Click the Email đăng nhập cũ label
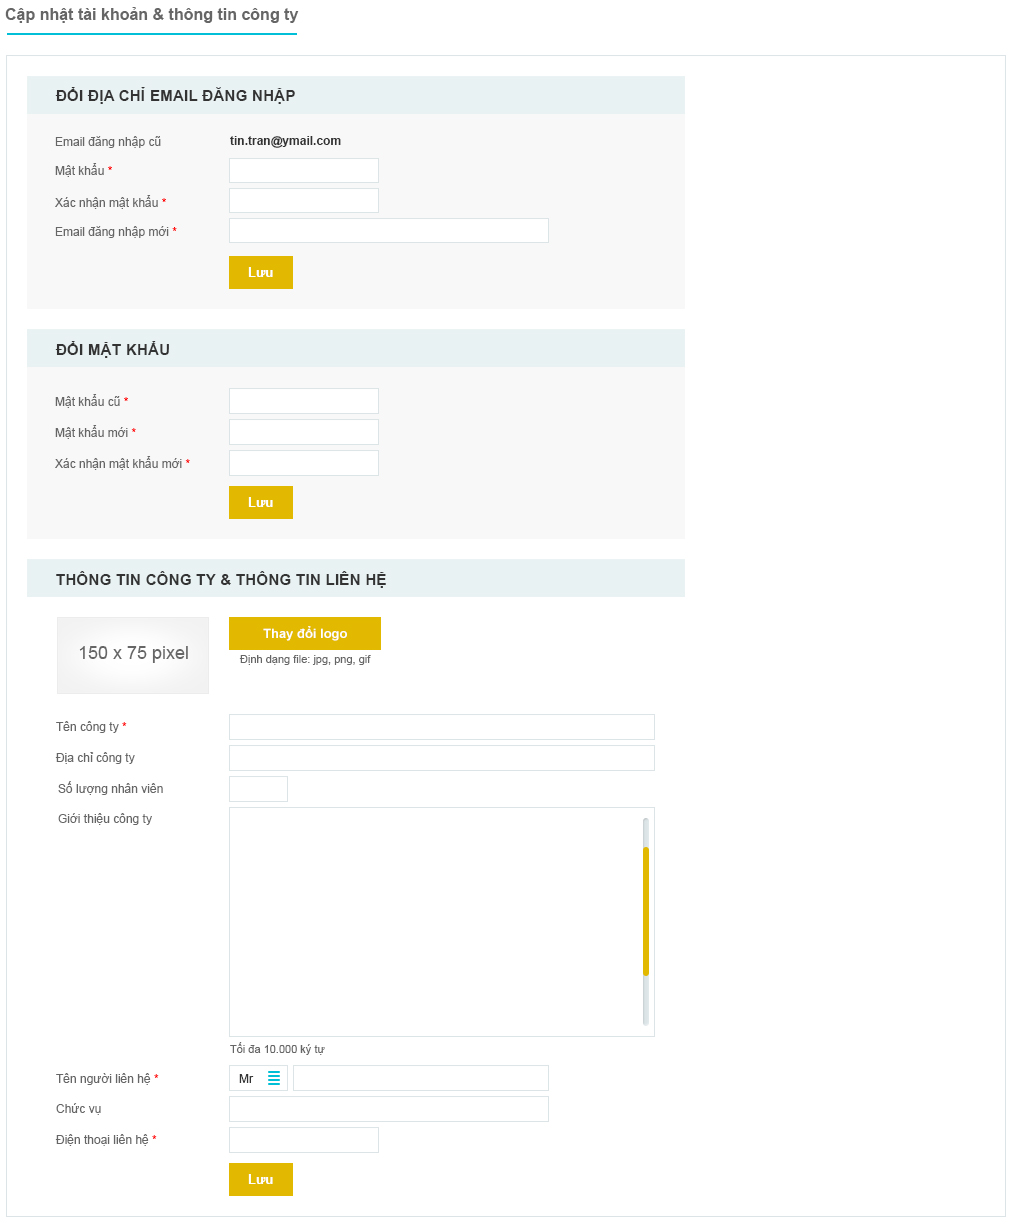1014x1225 pixels. pos(108,142)
